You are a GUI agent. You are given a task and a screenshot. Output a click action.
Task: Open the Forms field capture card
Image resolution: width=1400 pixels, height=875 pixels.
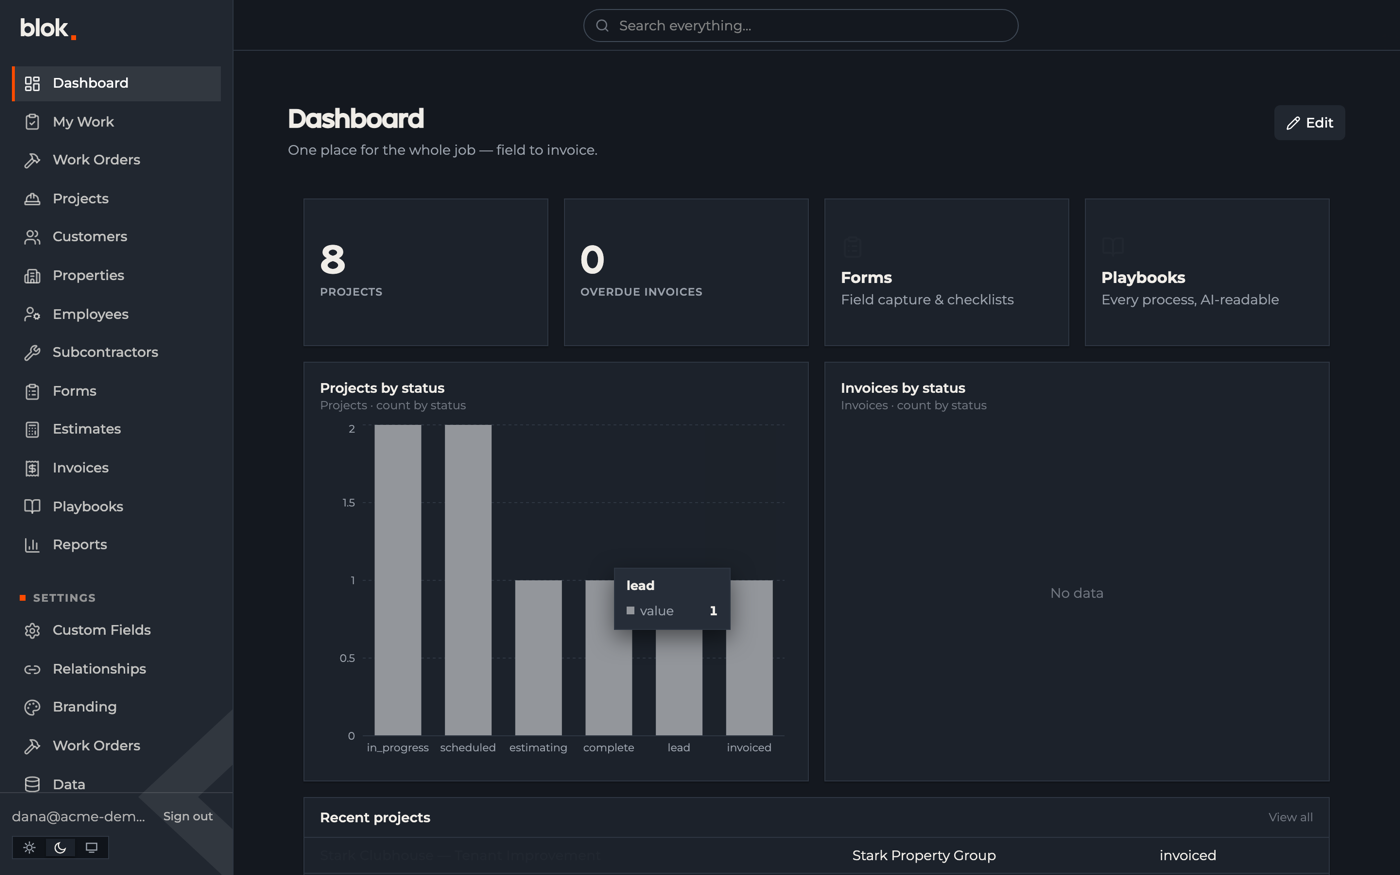(x=946, y=272)
